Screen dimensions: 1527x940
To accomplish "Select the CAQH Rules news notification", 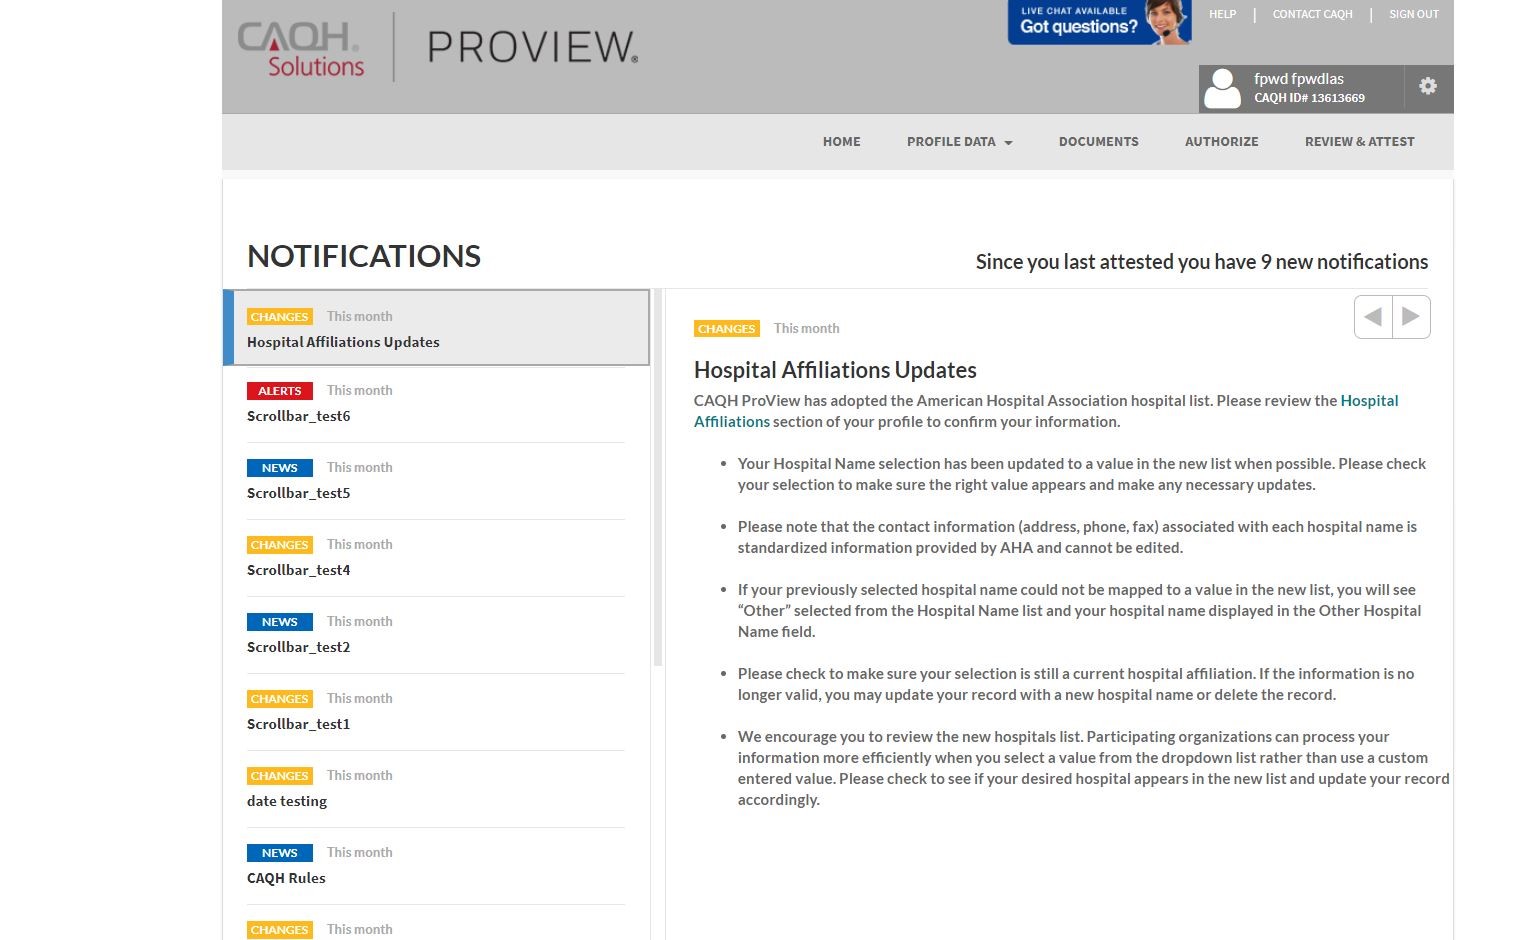I will tap(436, 866).
